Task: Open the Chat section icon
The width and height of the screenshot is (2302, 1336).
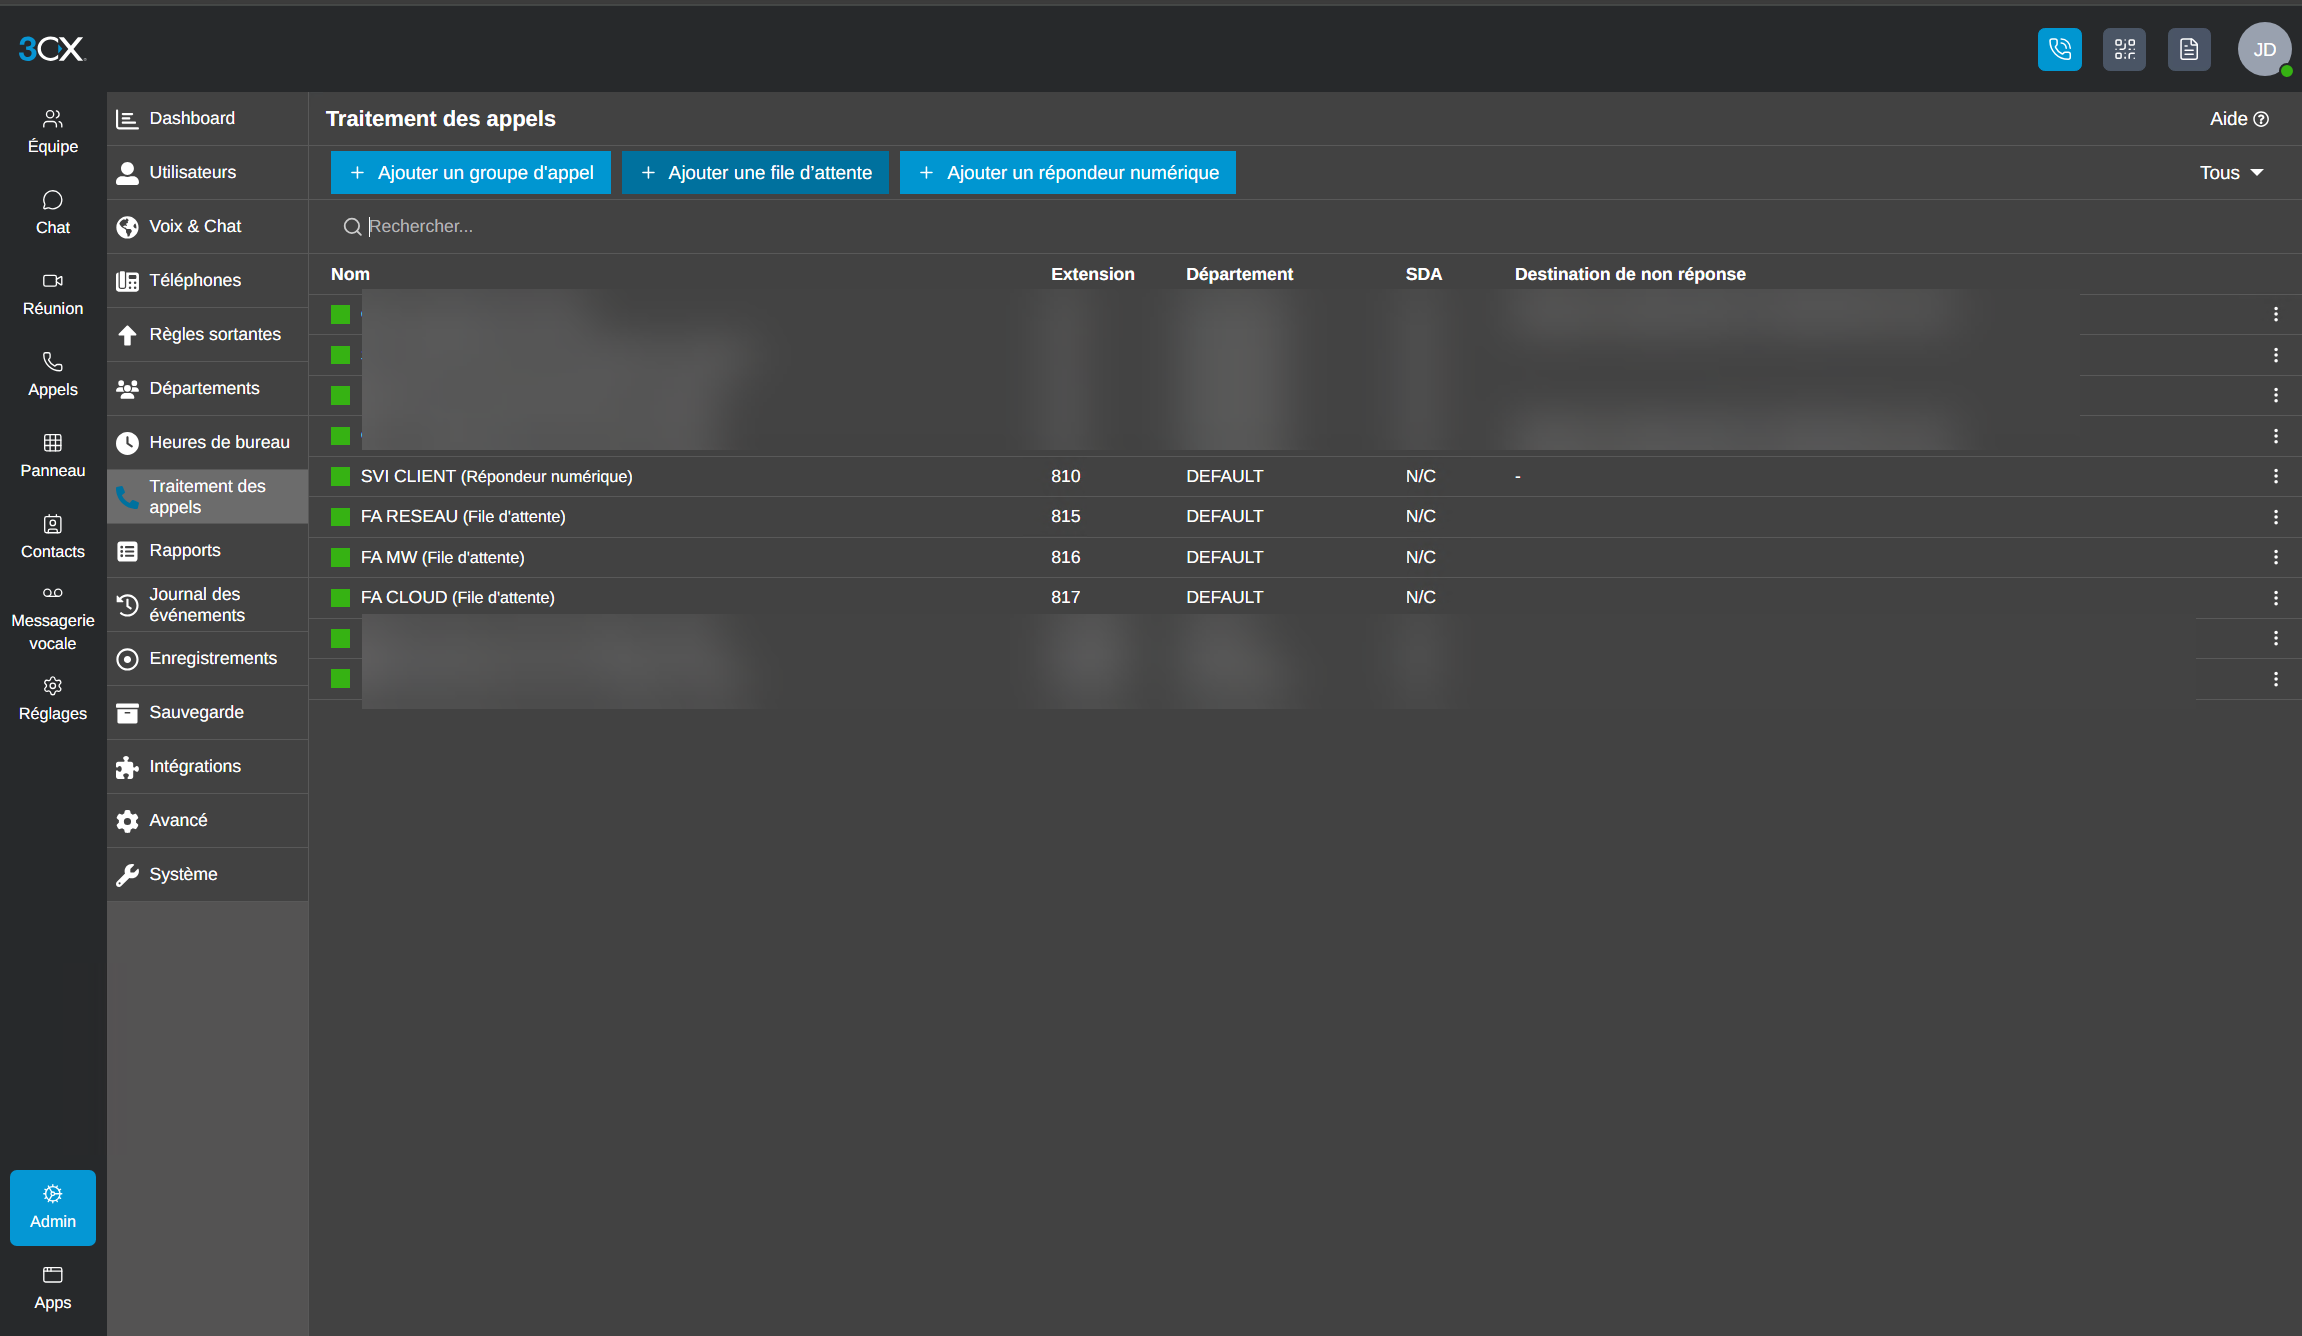Action: (x=53, y=200)
